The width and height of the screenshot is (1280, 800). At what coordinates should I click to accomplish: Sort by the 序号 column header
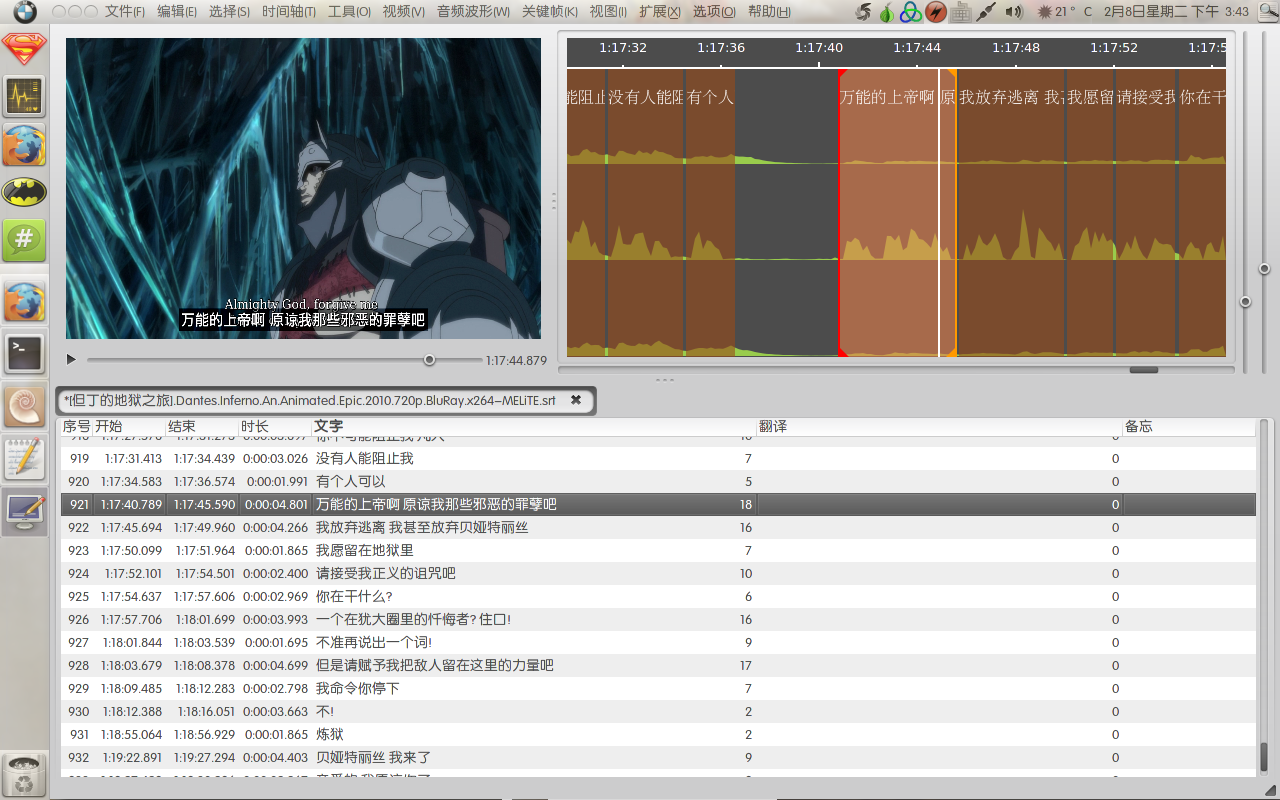76,427
